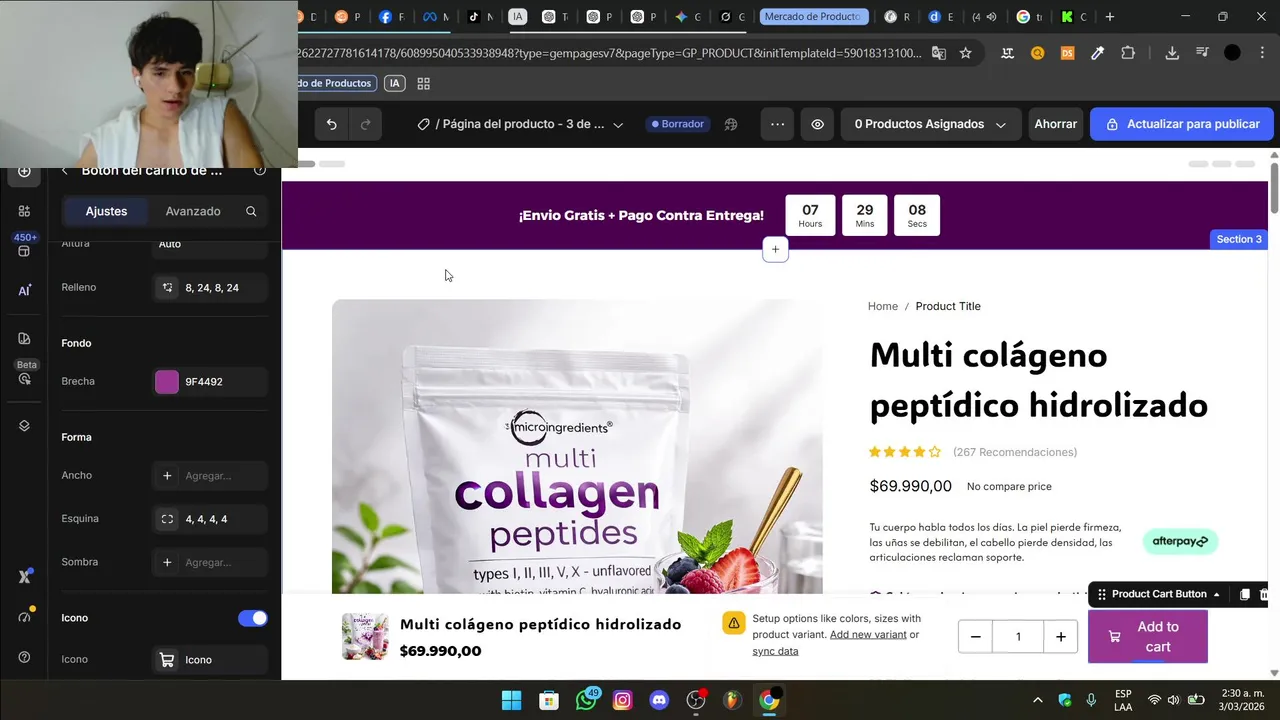Click the Add new variant link
This screenshot has height=720, width=1280.
[x=868, y=635]
